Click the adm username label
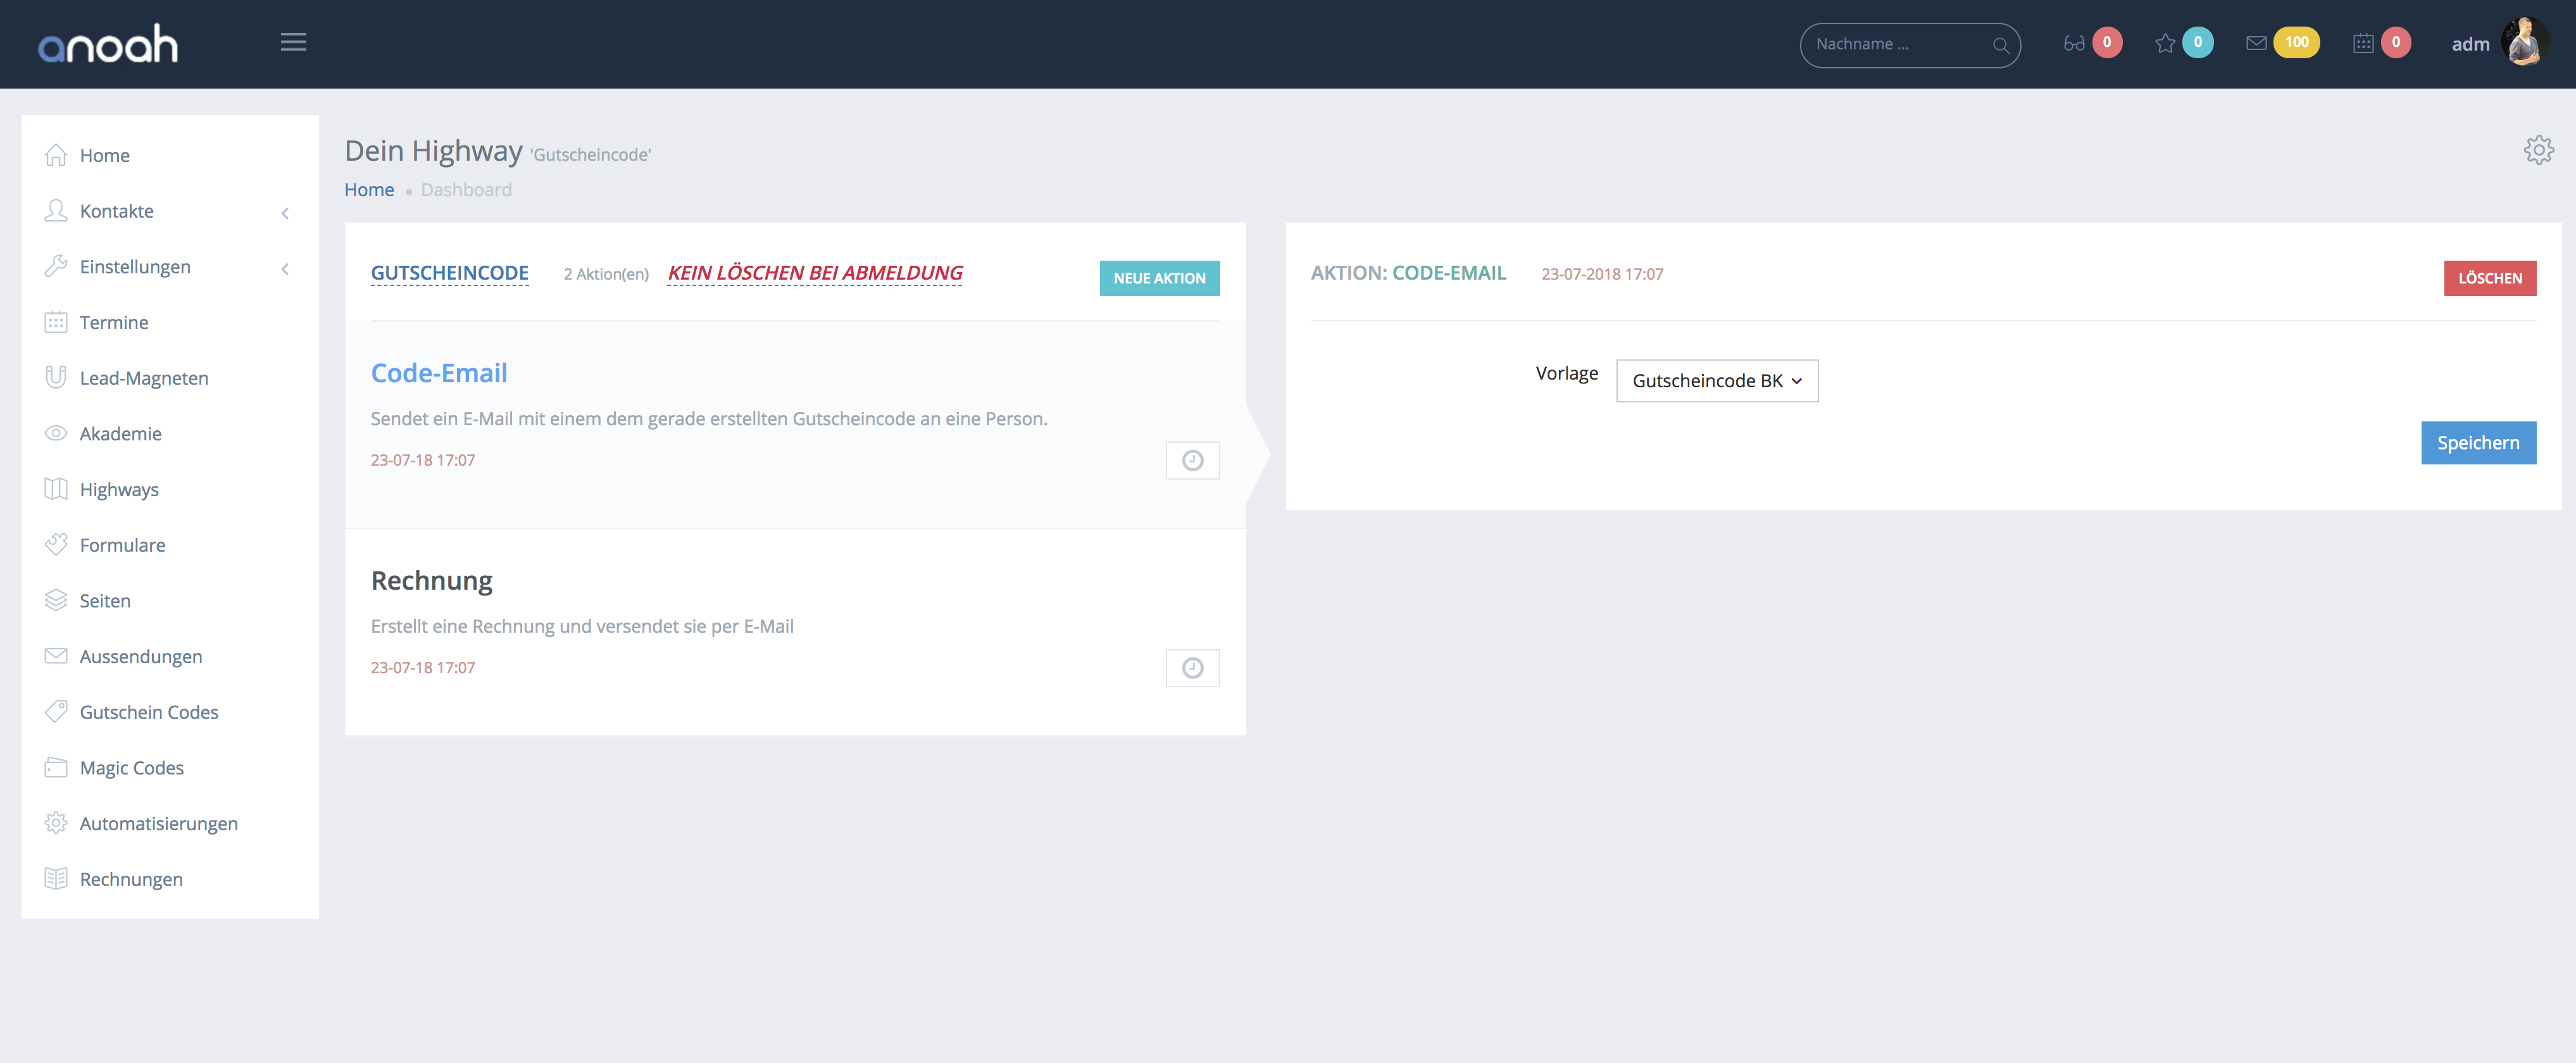2576x1063 pixels. pos(2470,44)
